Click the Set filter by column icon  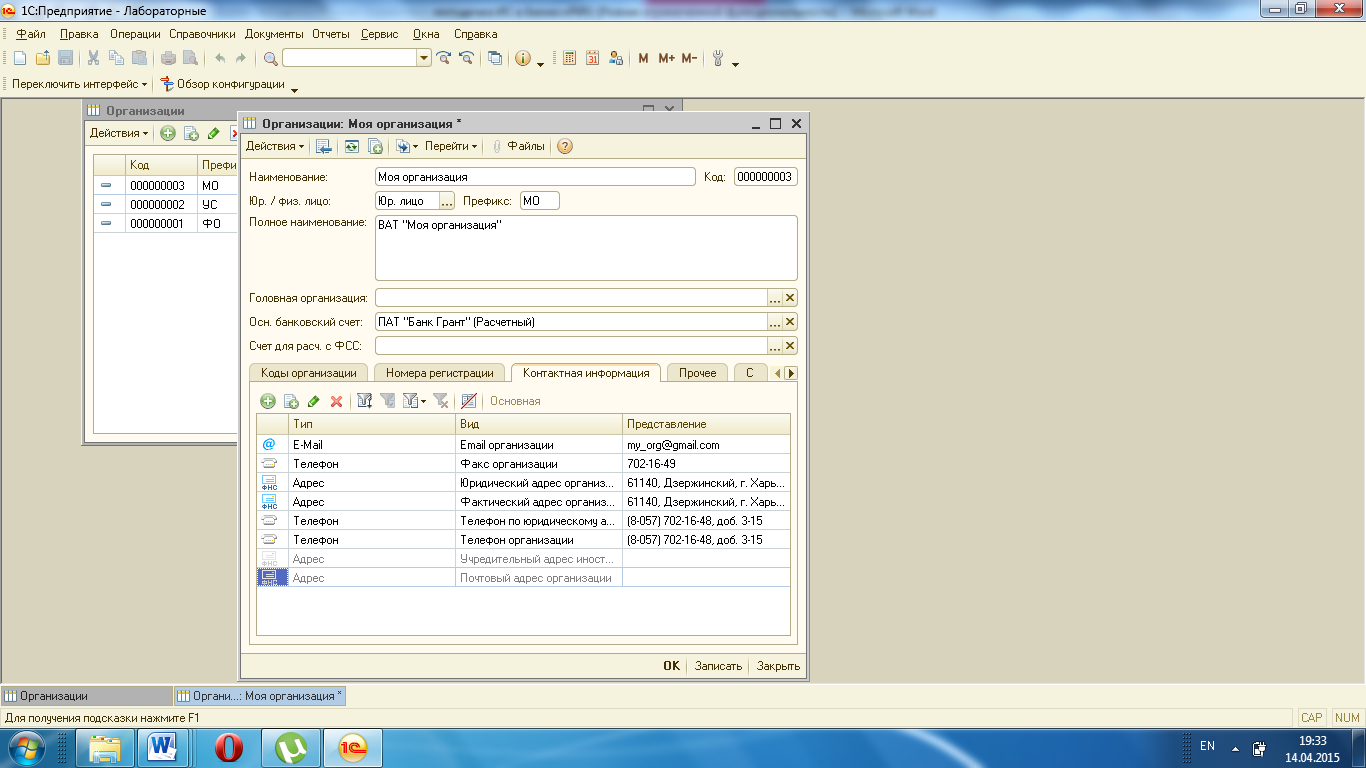[x=364, y=401]
